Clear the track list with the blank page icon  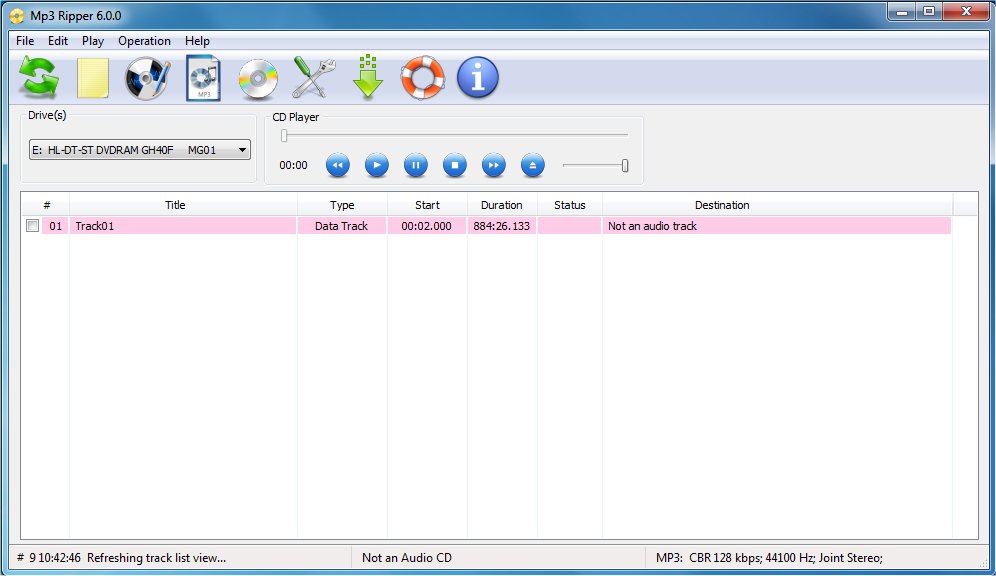pos(92,76)
